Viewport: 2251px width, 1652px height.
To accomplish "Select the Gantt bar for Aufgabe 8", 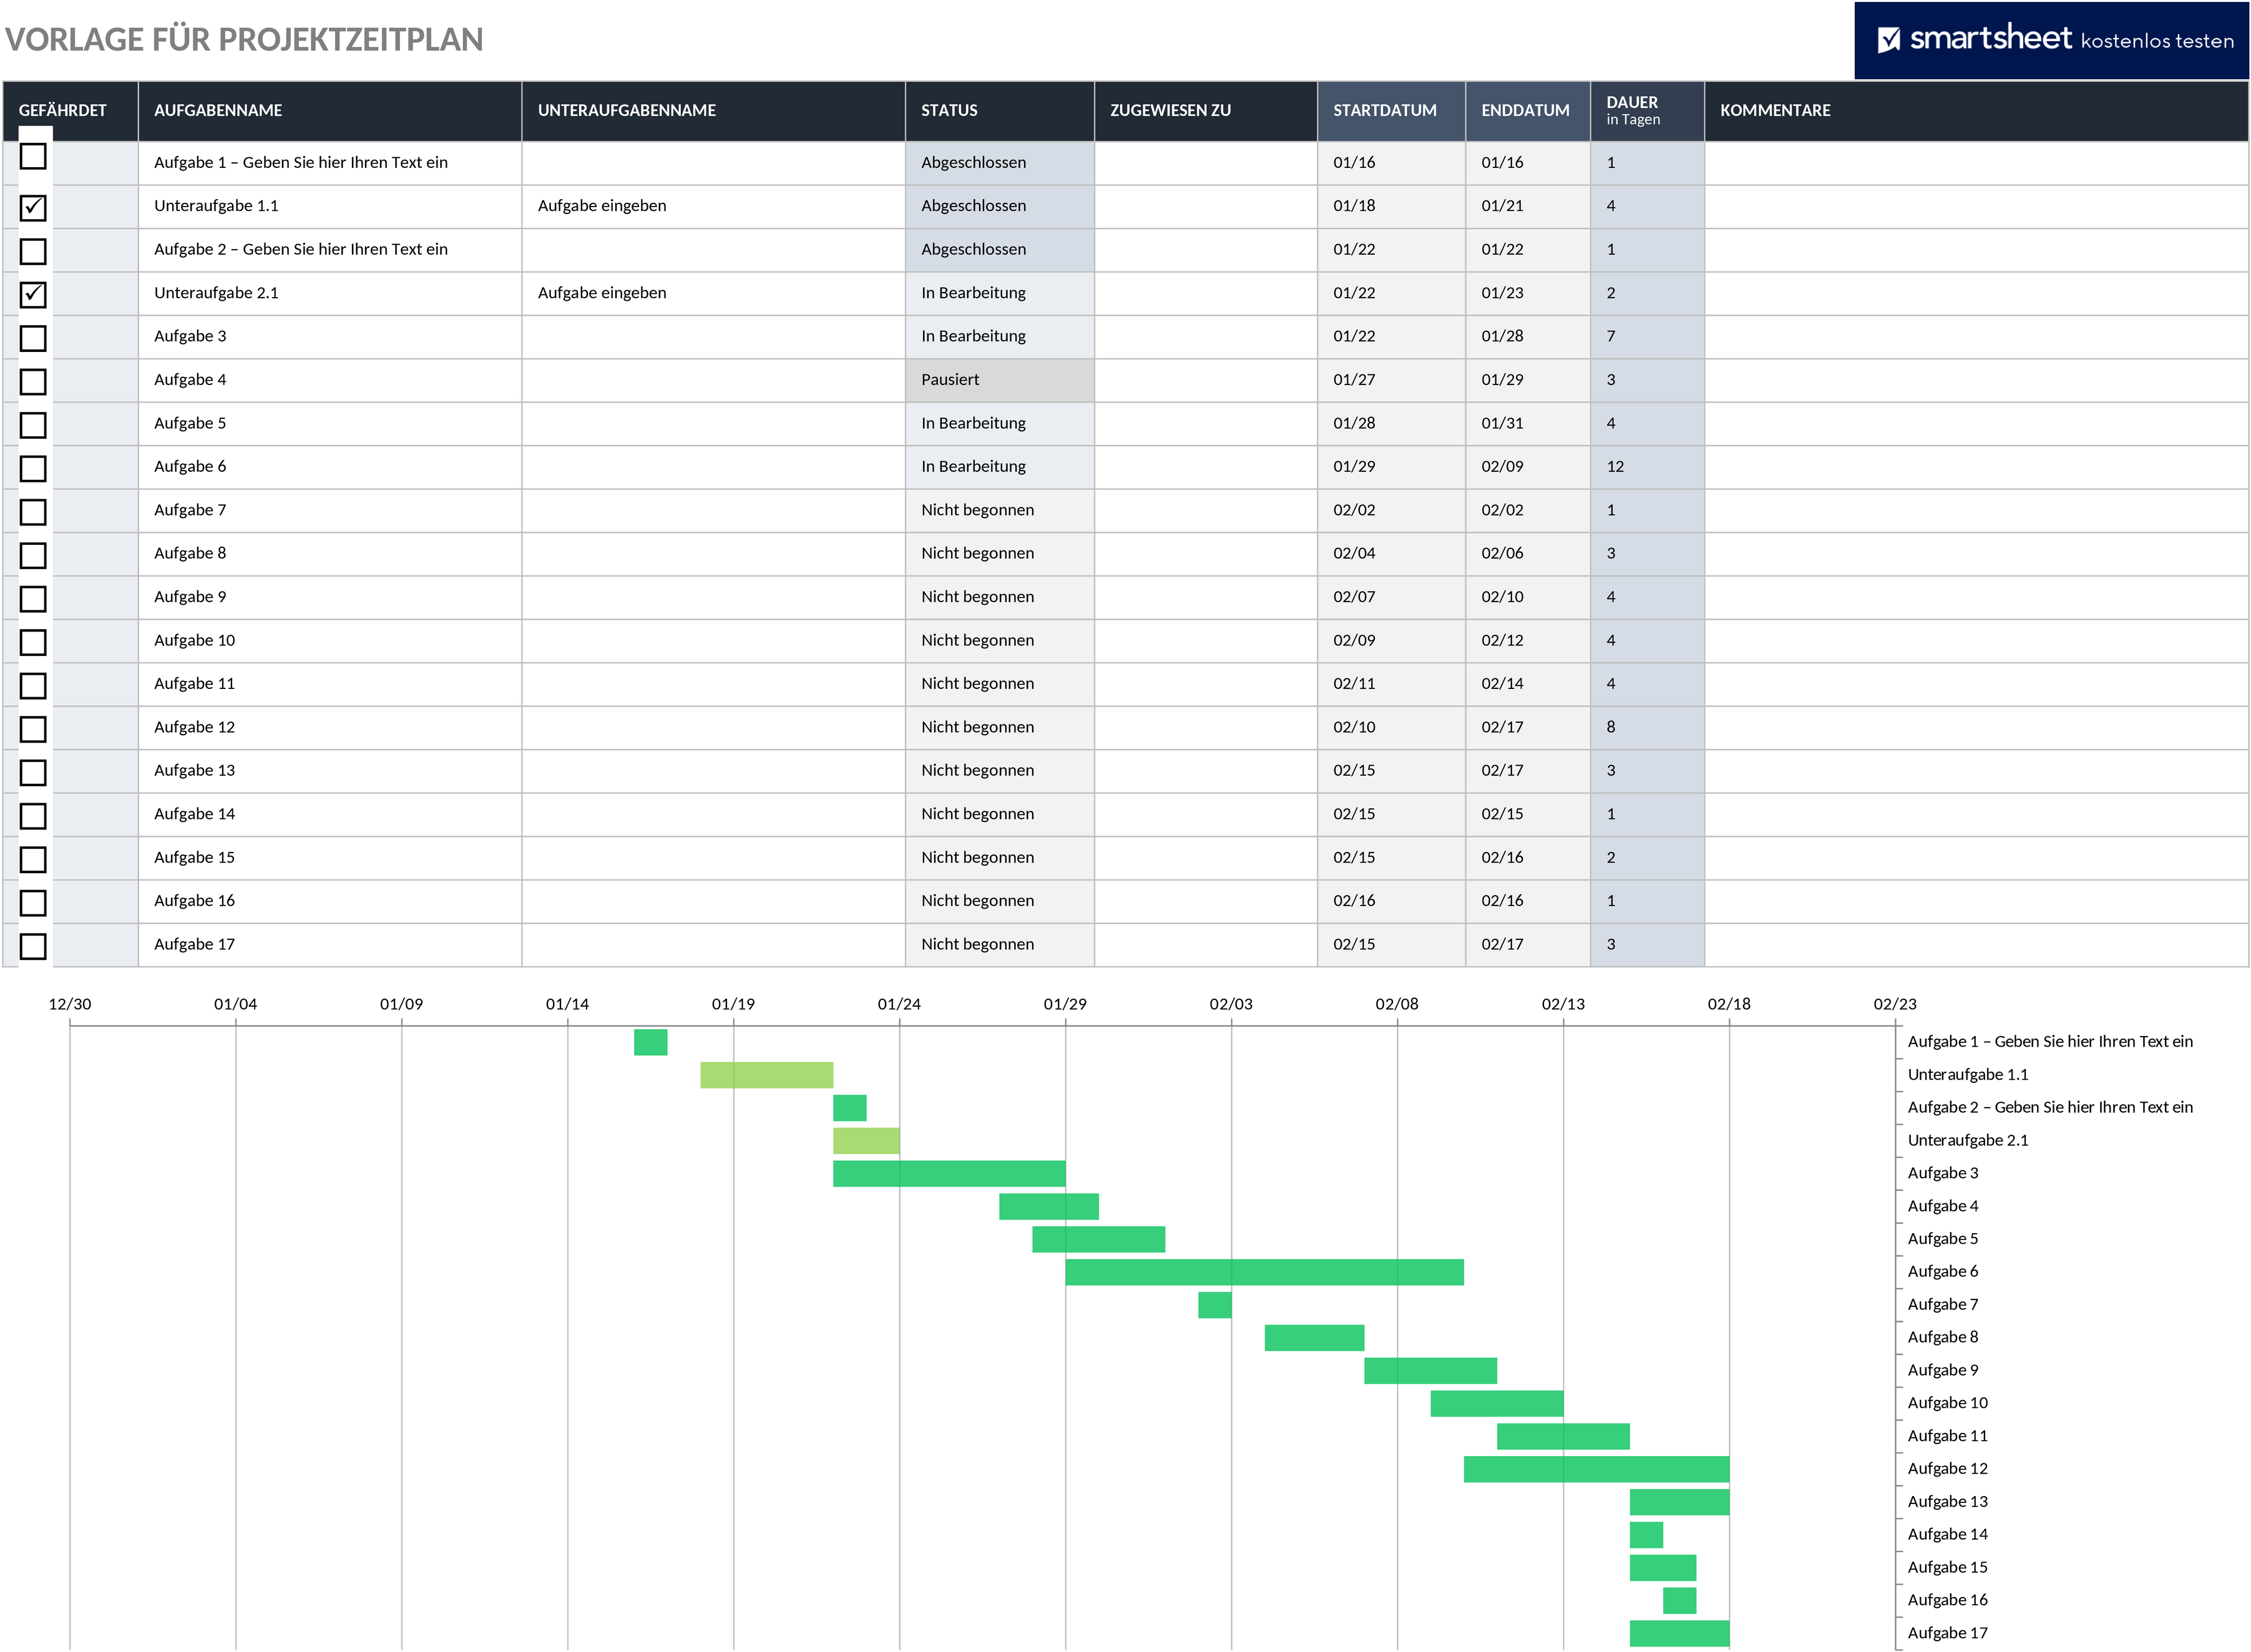I will pos(1314,1338).
